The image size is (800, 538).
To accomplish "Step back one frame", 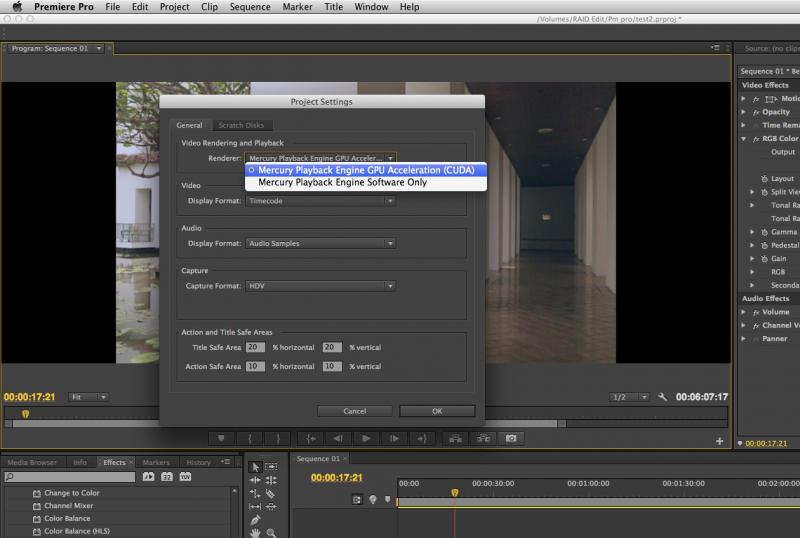I will point(338,438).
